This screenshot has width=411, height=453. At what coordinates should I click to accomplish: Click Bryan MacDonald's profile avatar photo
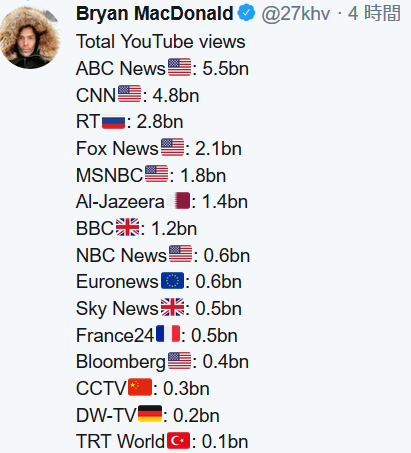pyautogui.click(x=30, y=37)
